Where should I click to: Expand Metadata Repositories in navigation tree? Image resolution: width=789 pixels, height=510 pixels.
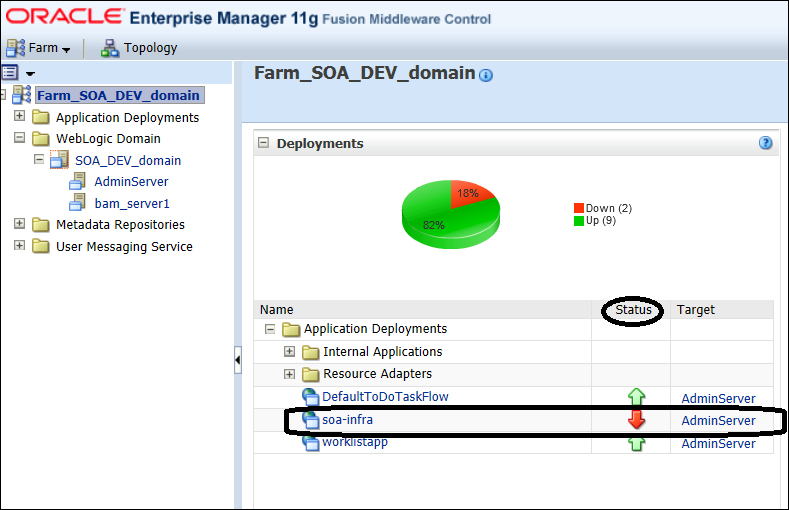pyautogui.click(x=19, y=223)
